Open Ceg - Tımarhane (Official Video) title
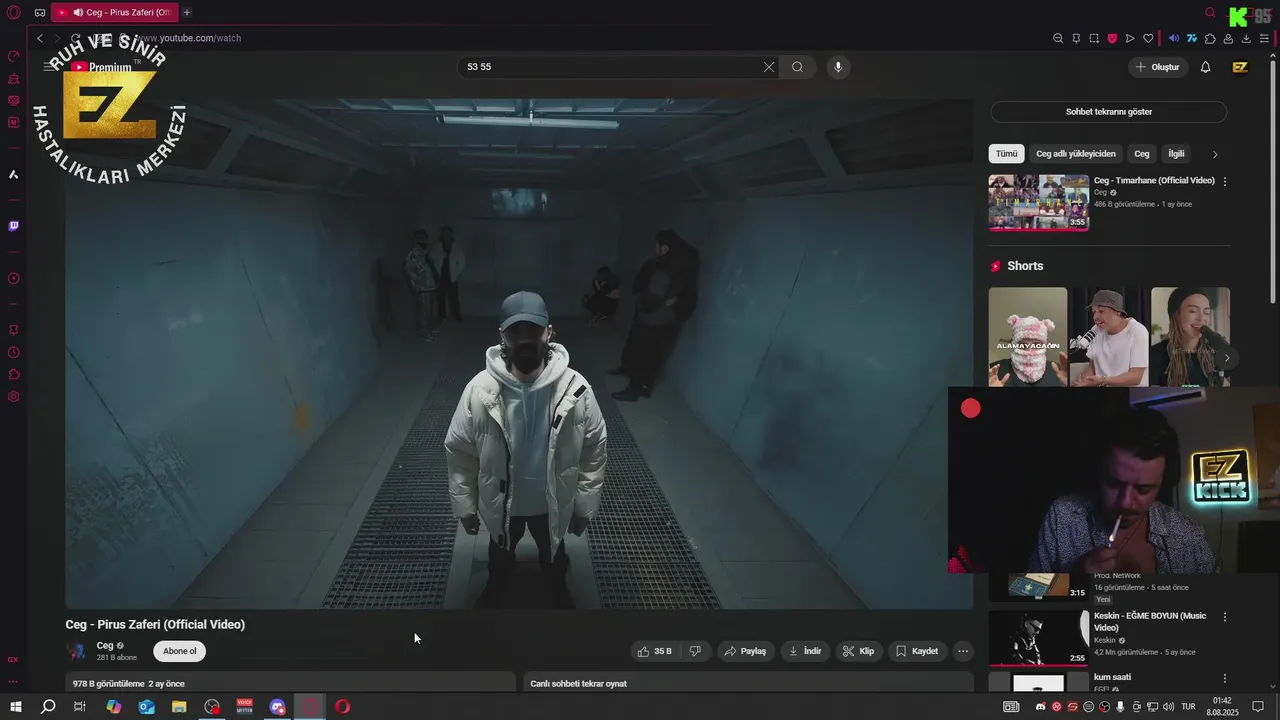Image resolution: width=1280 pixels, height=720 pixels. click(1154, 181)
